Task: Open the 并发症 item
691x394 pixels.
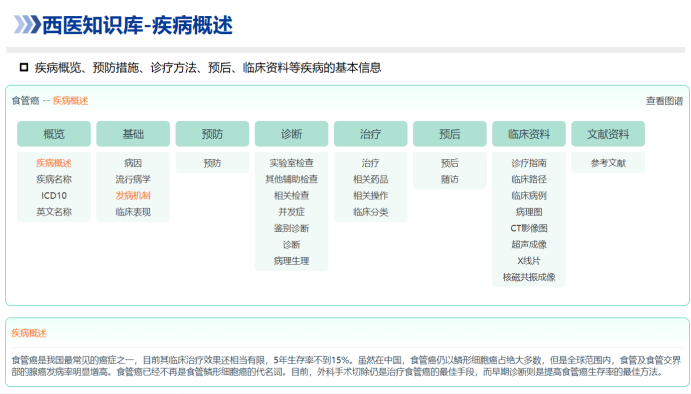Action: coord(291,212)
